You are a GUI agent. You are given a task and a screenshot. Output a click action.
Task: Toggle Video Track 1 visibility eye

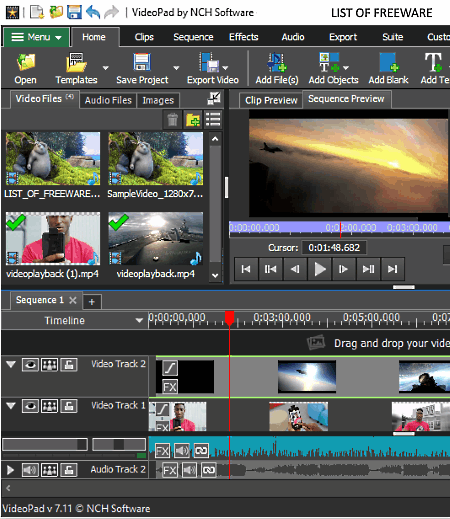30,406
